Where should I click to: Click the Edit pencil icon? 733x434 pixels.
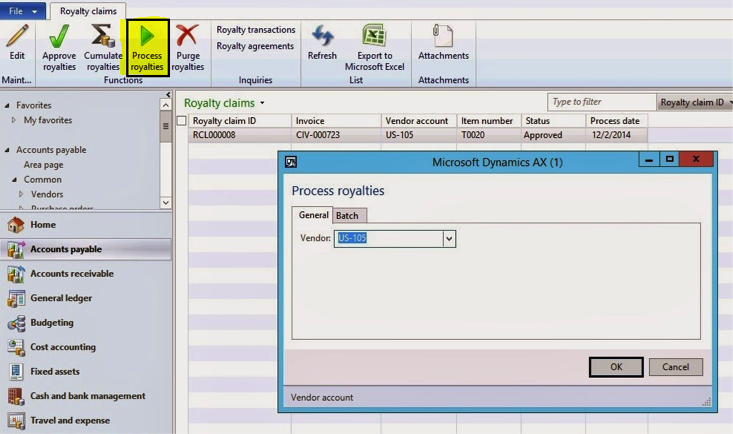17,36
